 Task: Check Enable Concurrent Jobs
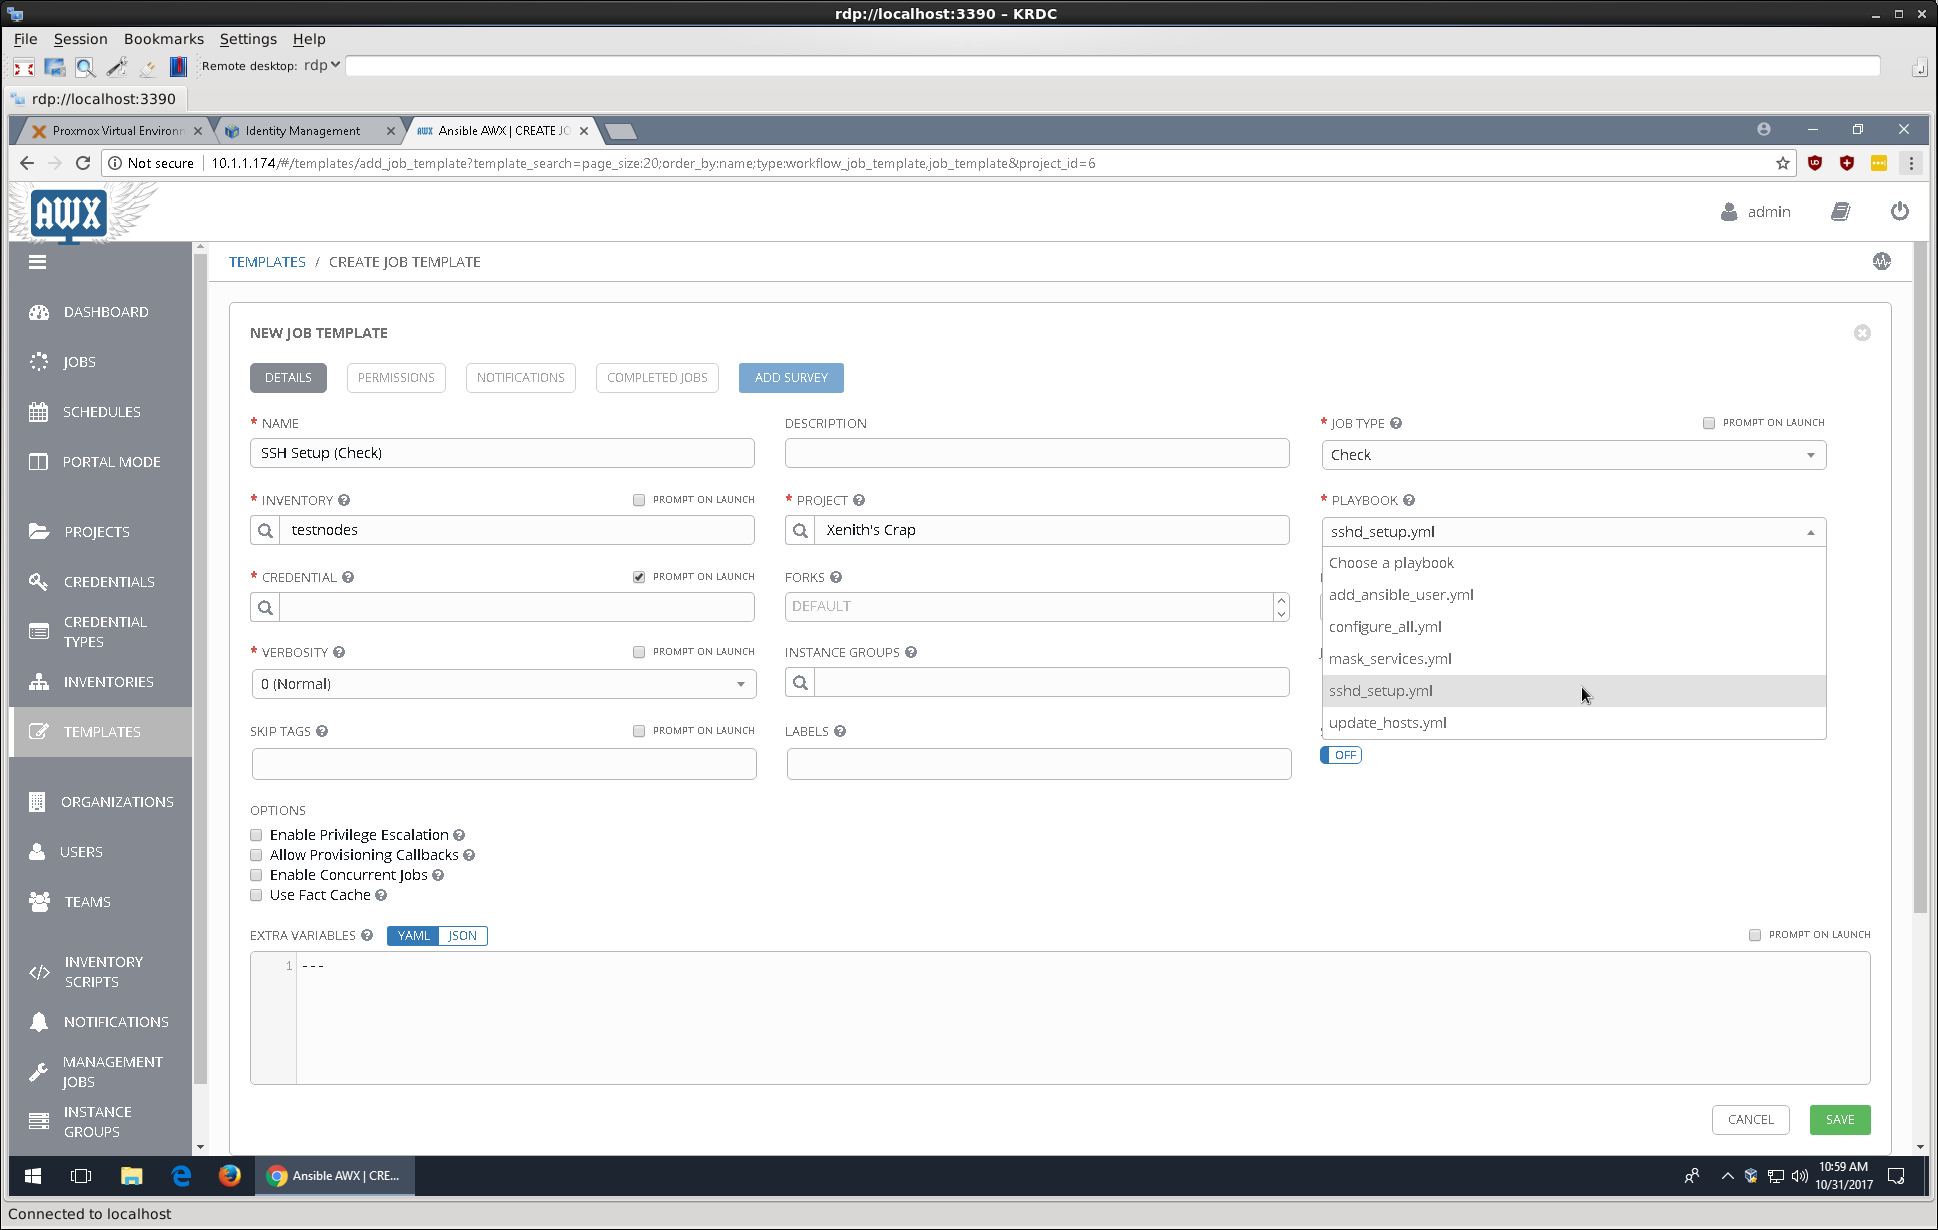tap(256, 875)
